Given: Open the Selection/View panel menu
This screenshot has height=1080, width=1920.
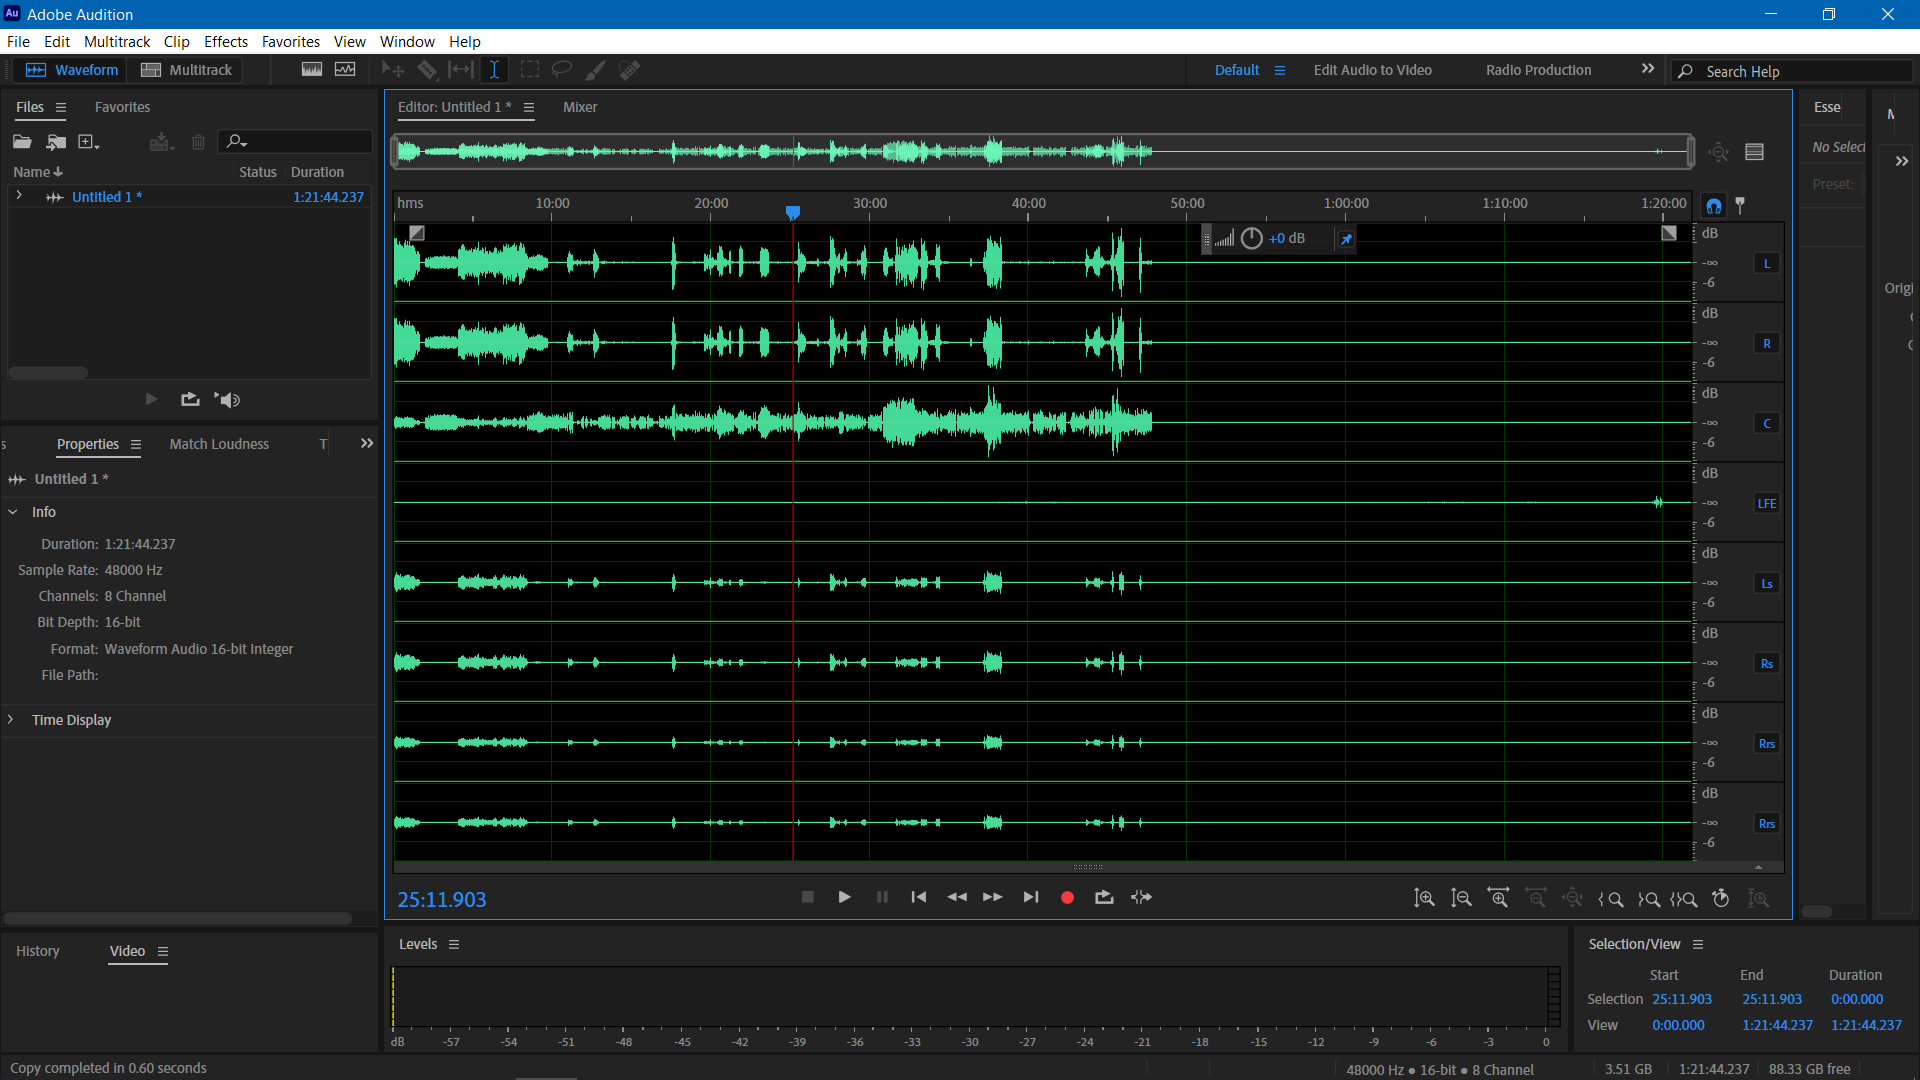Looking at the screenshot, I should coord(1697,944).
